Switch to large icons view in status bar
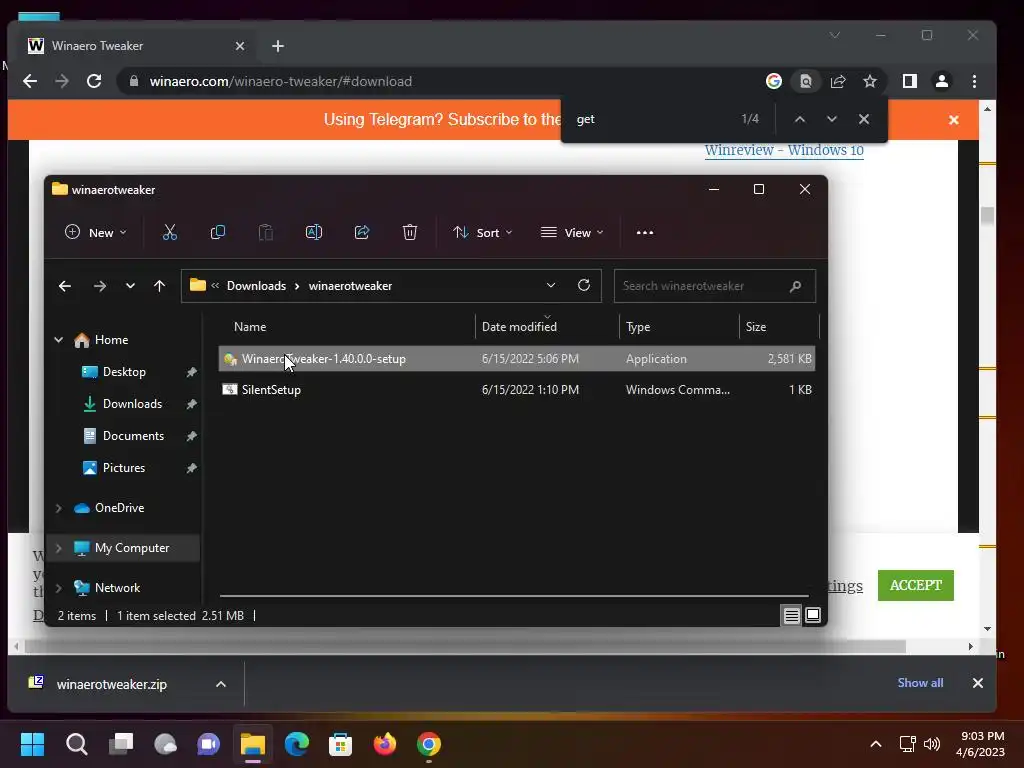 point(813,615)
